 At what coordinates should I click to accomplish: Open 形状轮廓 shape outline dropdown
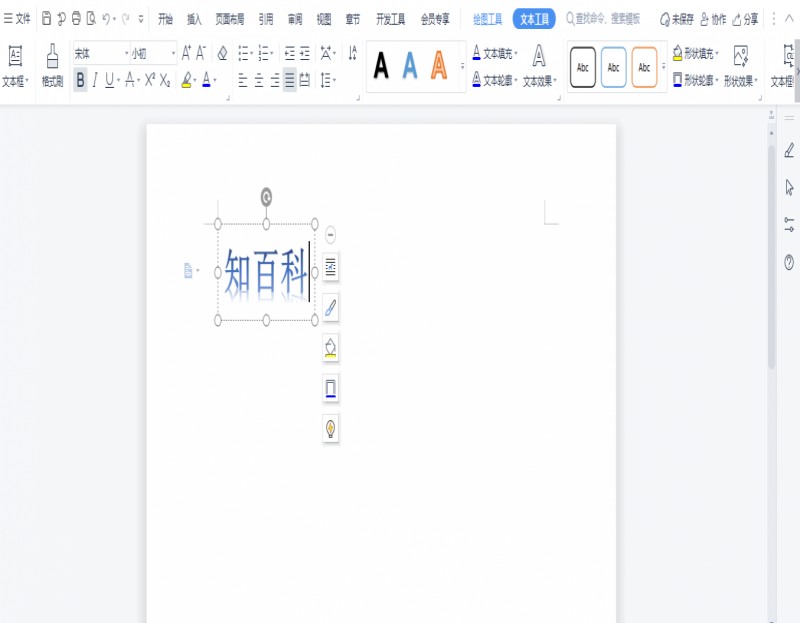coord(696,81)
